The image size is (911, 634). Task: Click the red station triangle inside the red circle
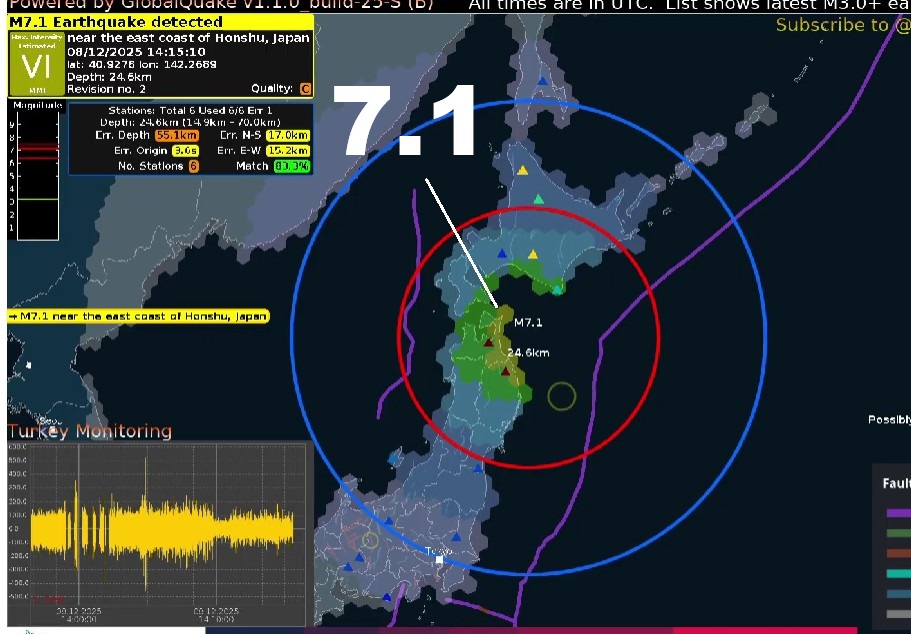489,341
